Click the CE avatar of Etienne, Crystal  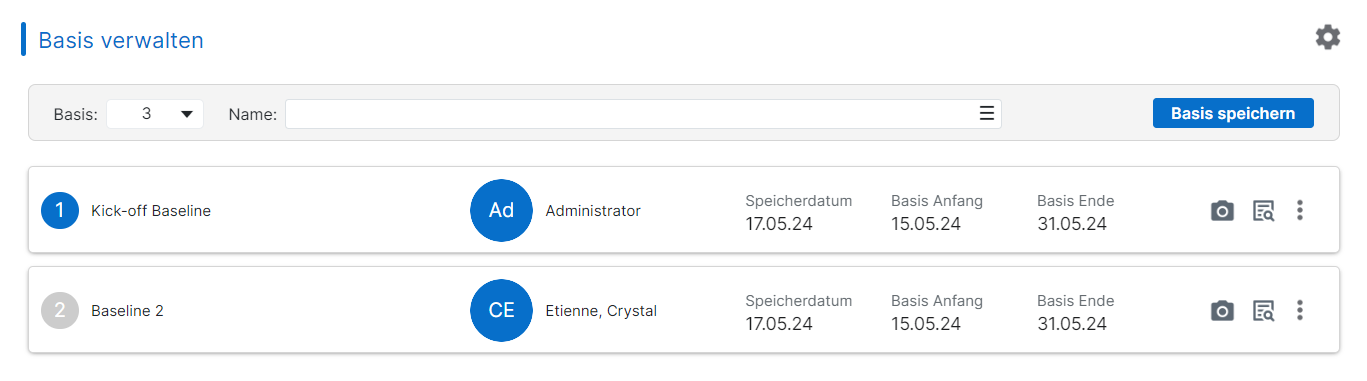501,310
